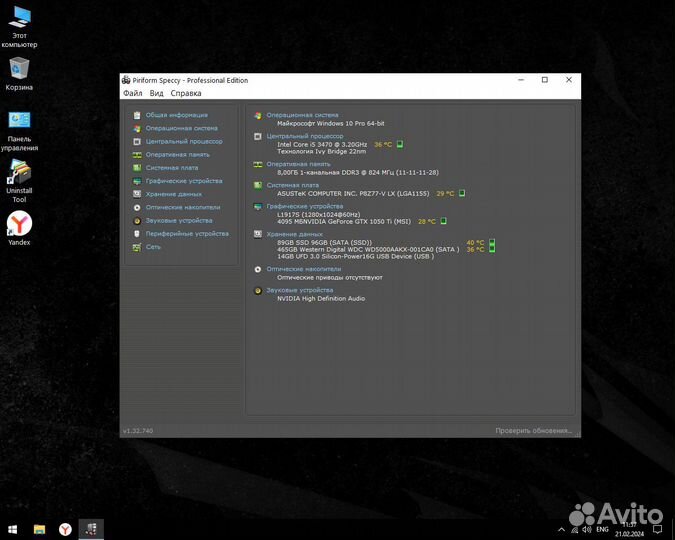Screen dimensions: 675x540
Task: Click the summary panel operating system icon
Action: click(258, 115)
